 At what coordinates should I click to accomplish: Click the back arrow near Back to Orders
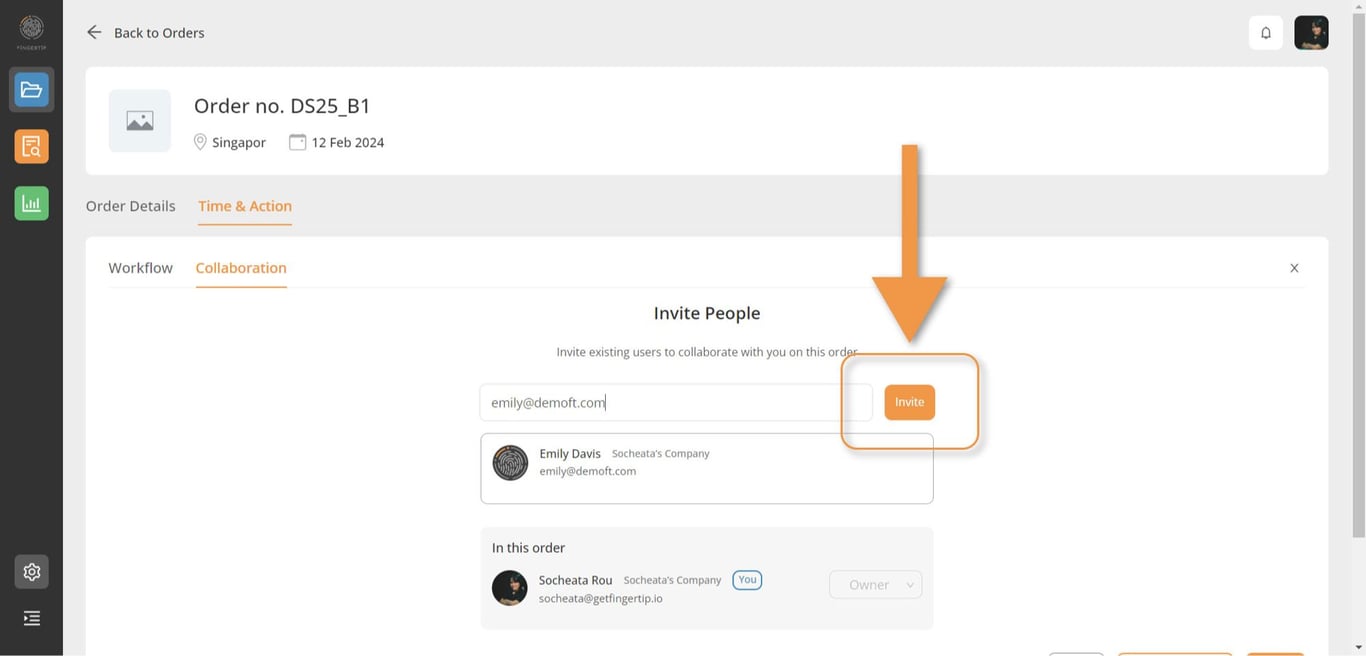point(93,31)
